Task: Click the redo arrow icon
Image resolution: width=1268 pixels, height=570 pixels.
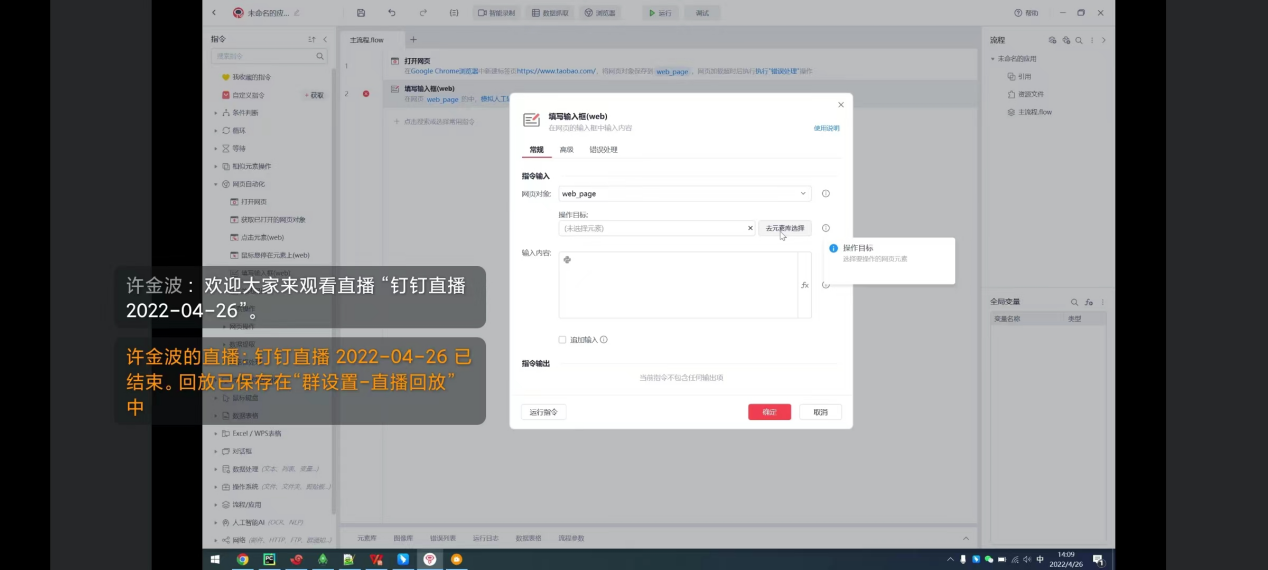Action: 423,13
